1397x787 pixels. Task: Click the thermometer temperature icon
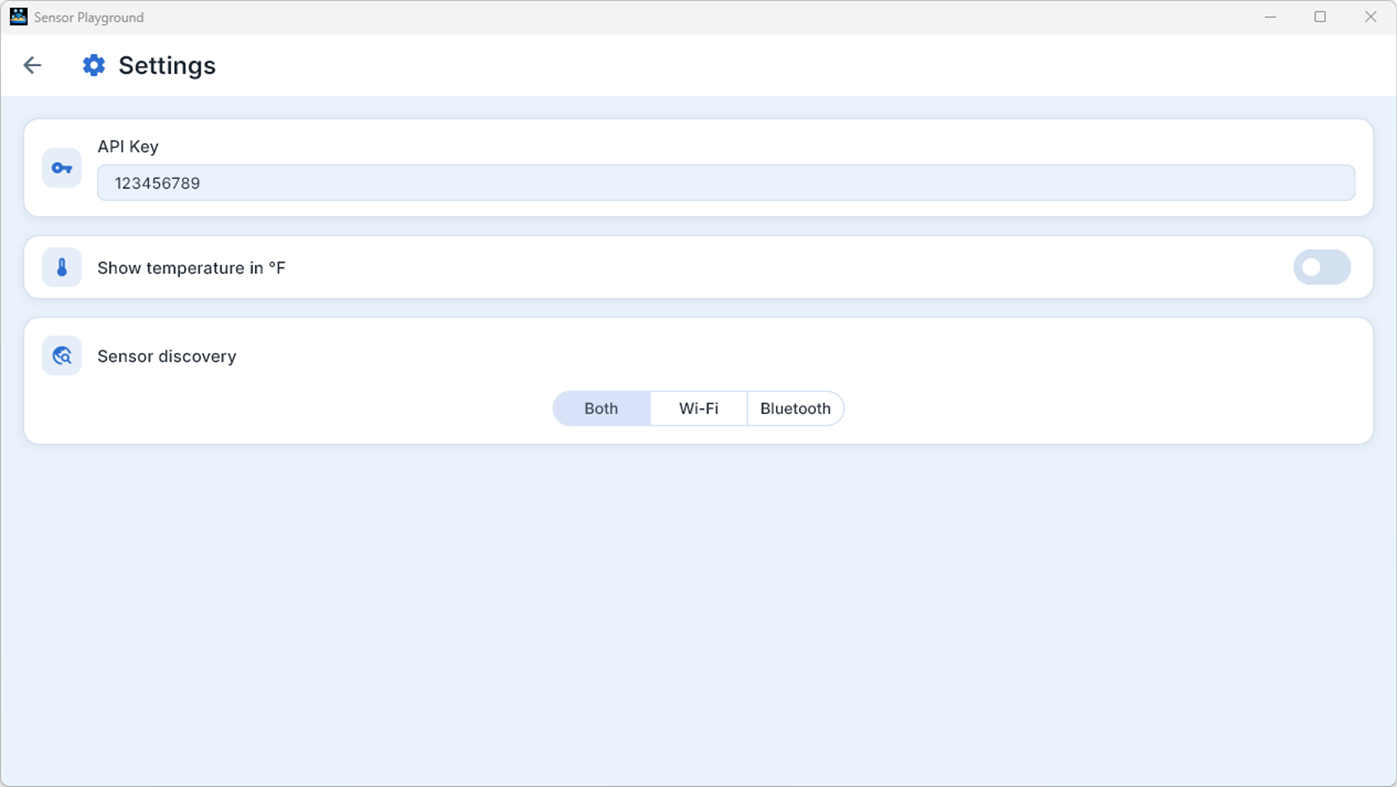point(62,267)
